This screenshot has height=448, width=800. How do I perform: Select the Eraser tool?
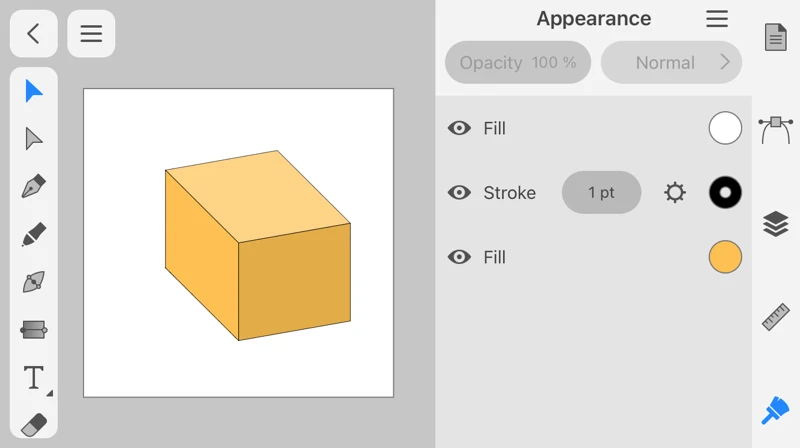click(34, 424)
